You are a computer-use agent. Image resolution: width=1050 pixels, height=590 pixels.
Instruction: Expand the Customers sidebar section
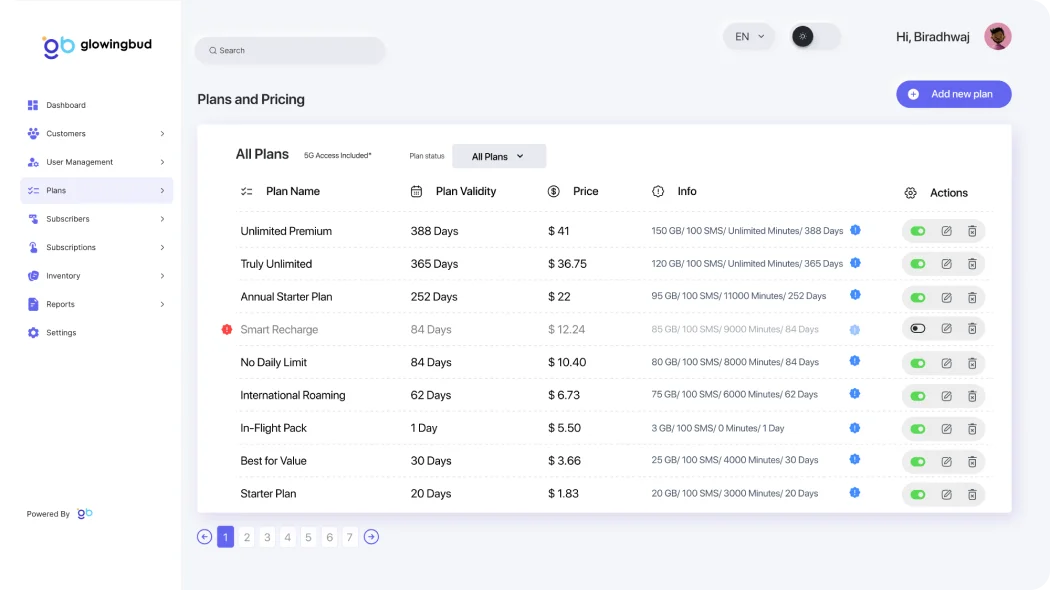[x=96, y=133]
